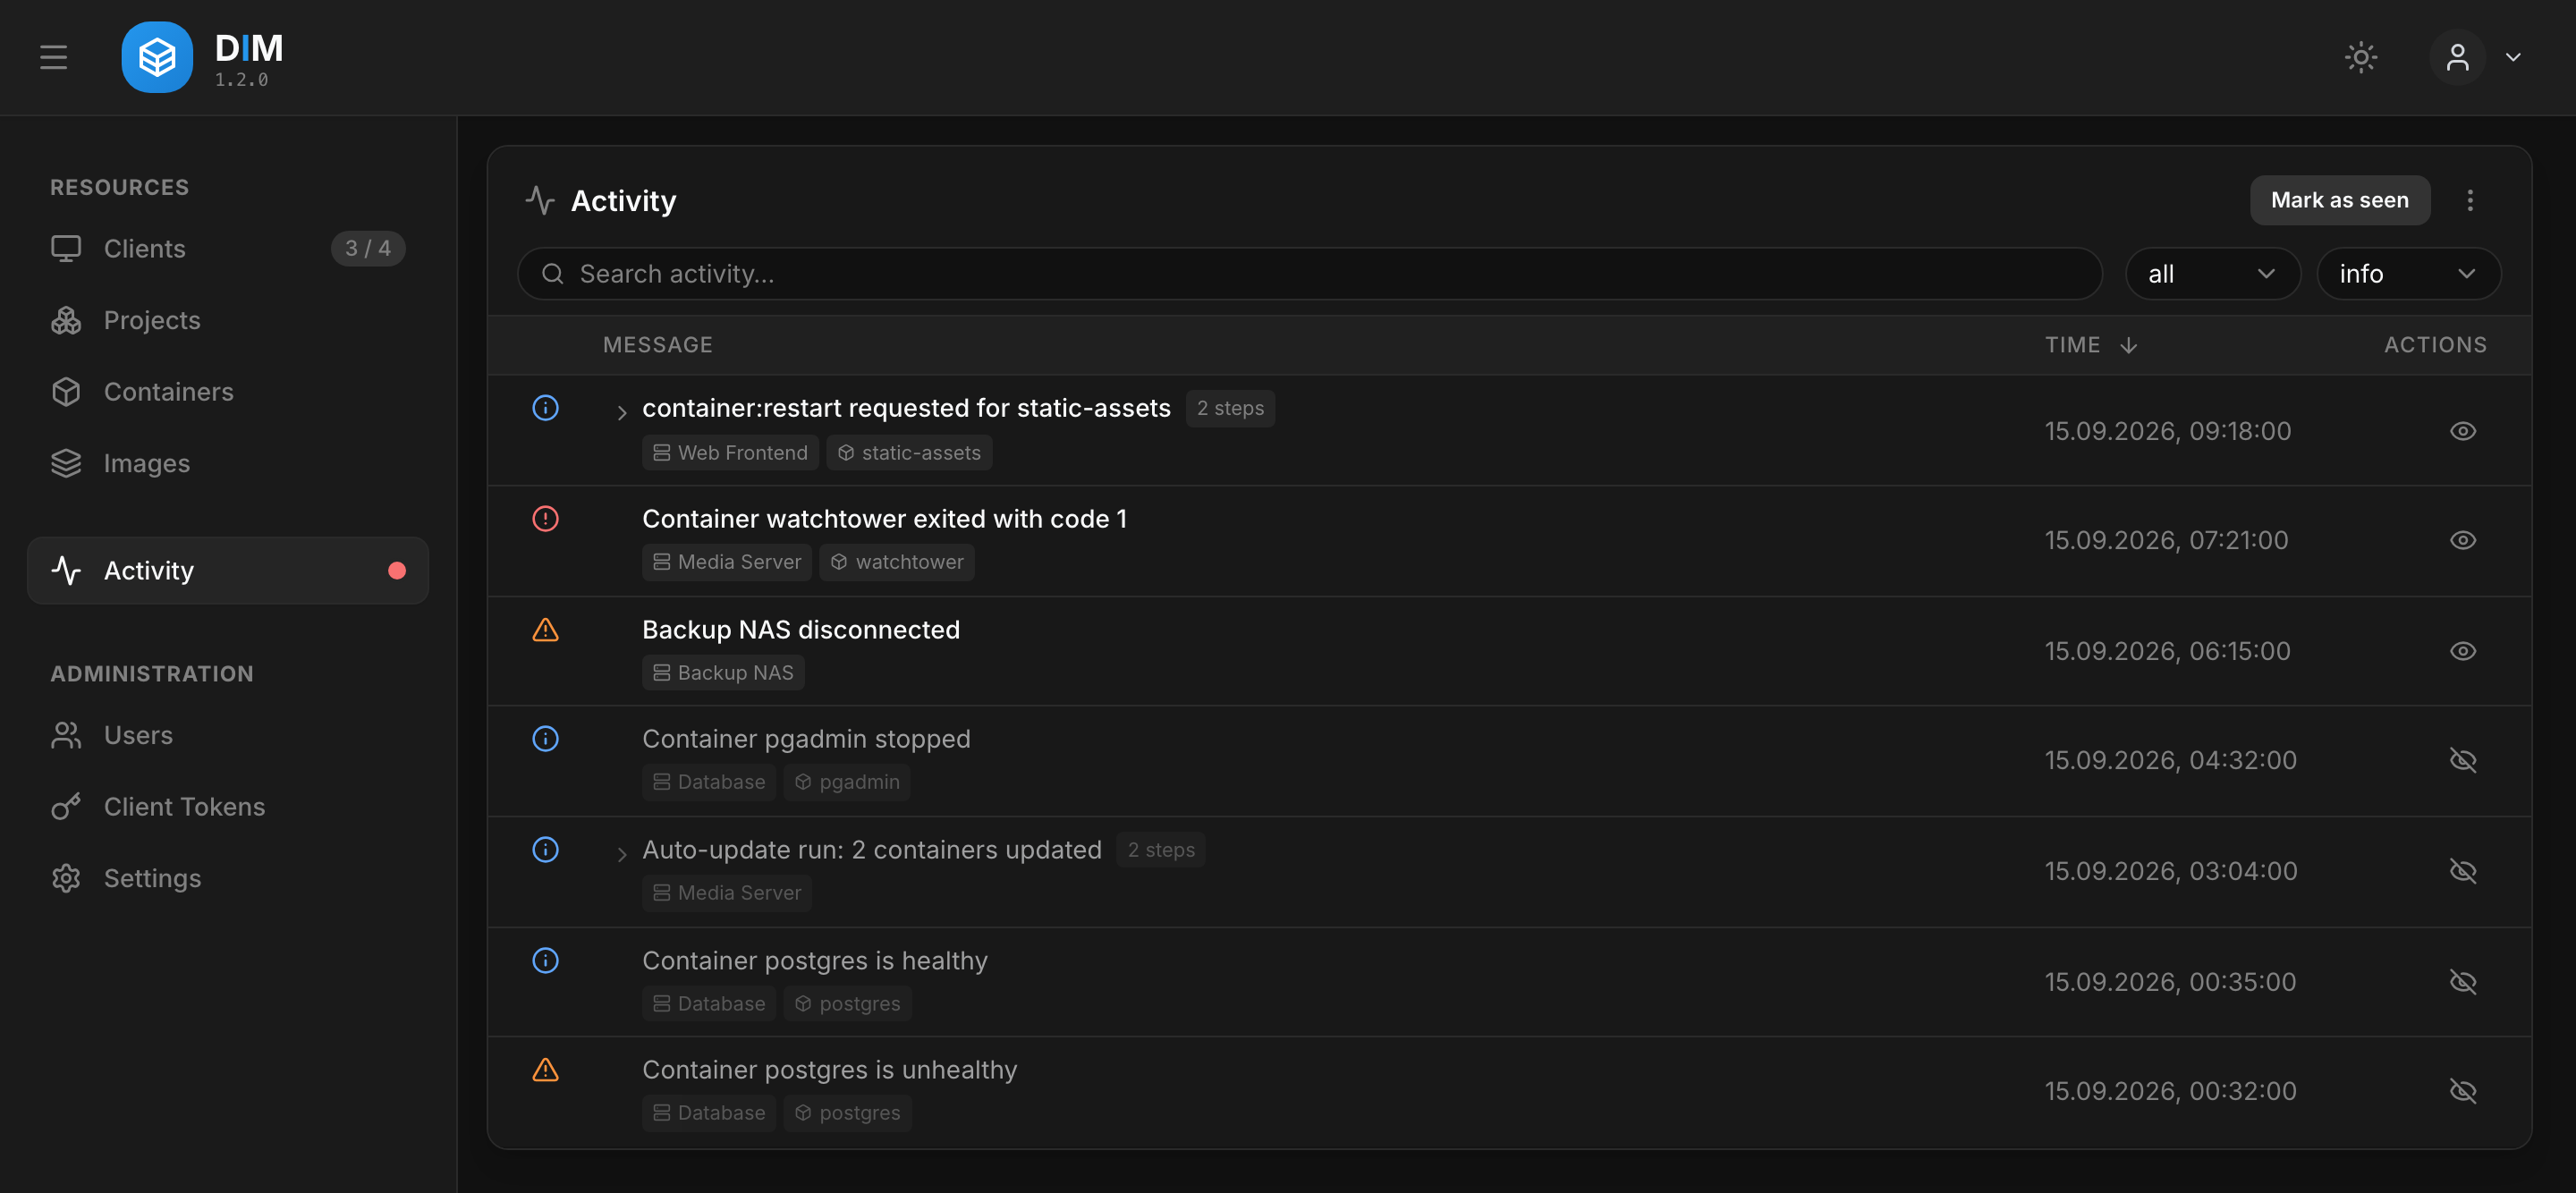Click the info icon on pgadmin row
Screen dimensions: 2576x1193
click(545, 739)
